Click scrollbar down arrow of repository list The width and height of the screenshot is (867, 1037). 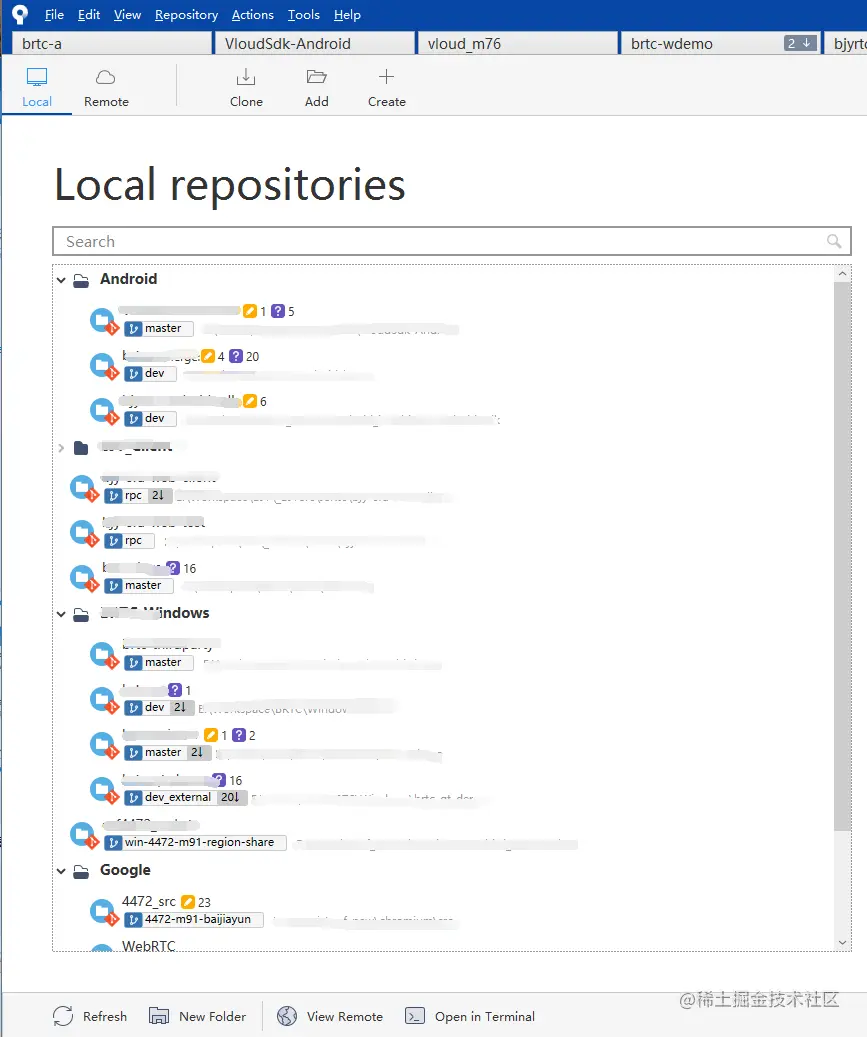coord(842,942)
